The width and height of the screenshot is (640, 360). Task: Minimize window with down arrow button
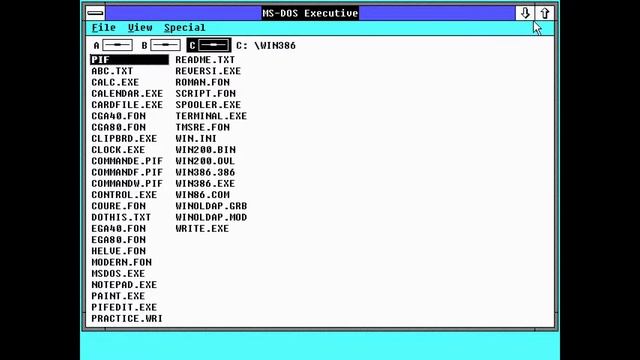(x=525, y=13)
